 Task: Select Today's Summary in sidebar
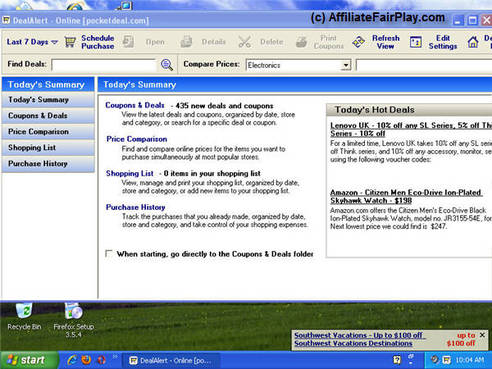(x=48, y=100)
